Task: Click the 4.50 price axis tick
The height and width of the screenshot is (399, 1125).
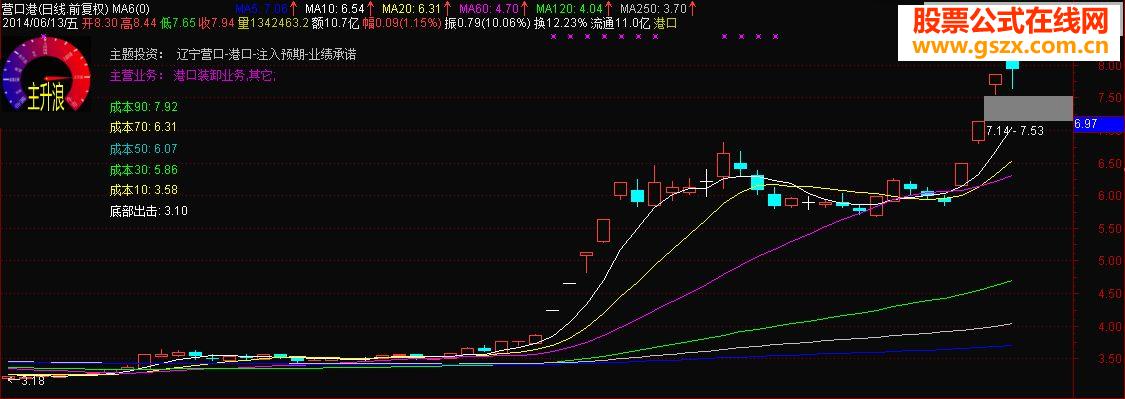Action: click(1111, 294)
